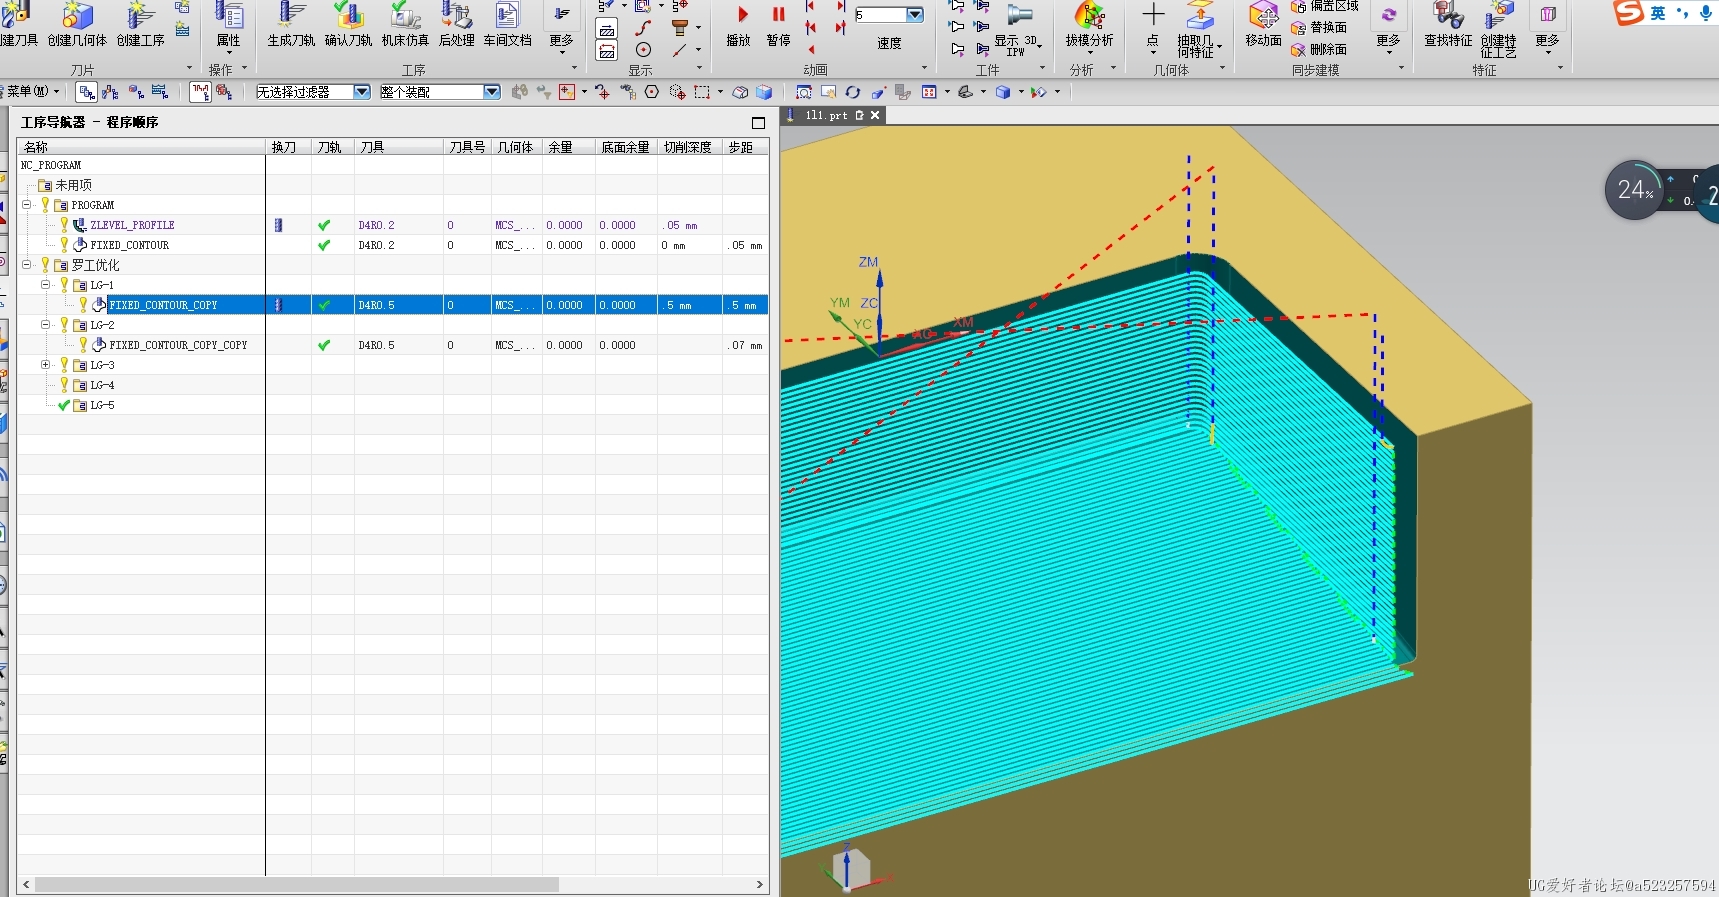Viewport: 1719px width, 897px height.
Task: Click .07 mm 步距 cell
Action: click(x=746, y=345)
